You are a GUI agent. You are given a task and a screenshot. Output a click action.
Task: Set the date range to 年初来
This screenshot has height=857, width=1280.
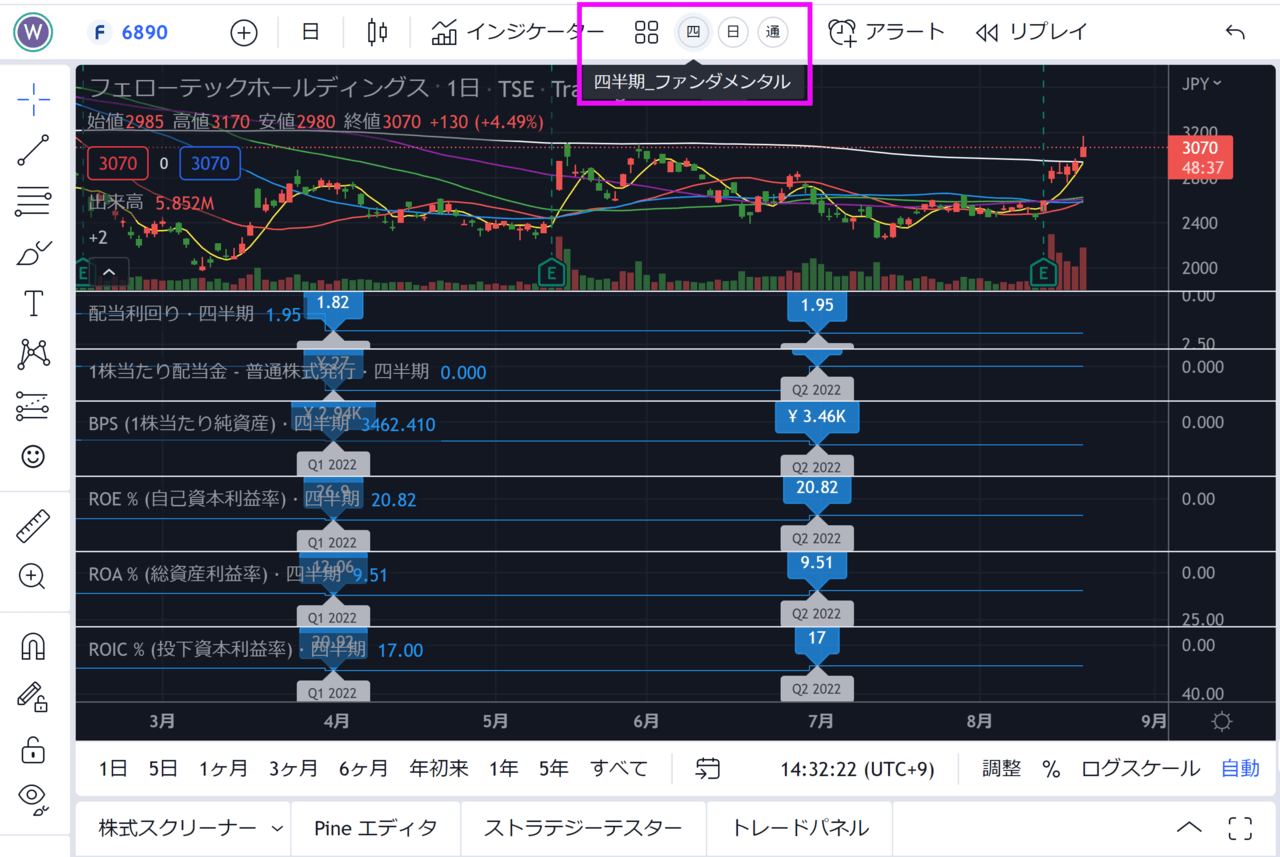(439, 769)
